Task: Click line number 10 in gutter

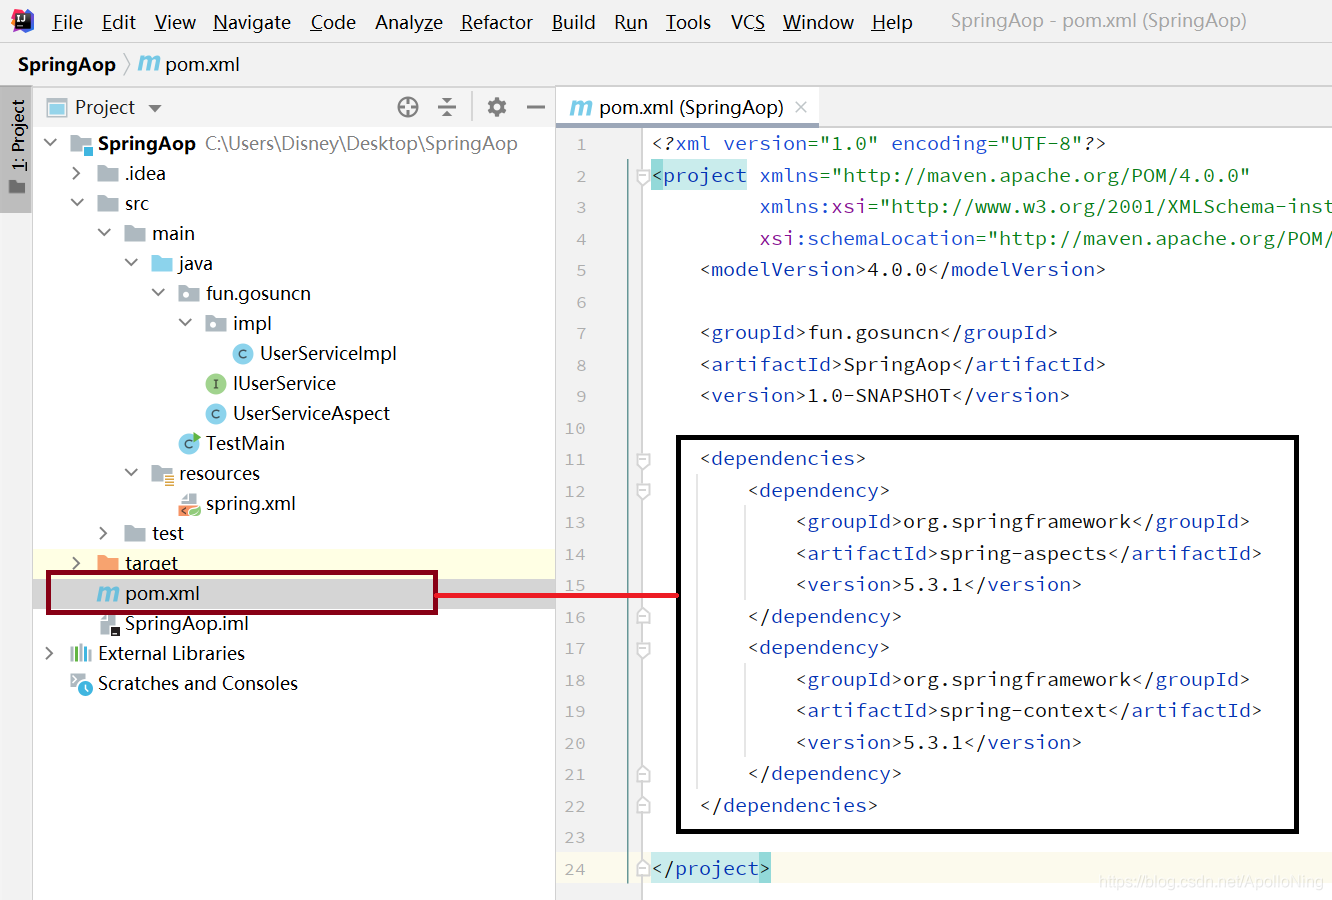Action: 575,428
